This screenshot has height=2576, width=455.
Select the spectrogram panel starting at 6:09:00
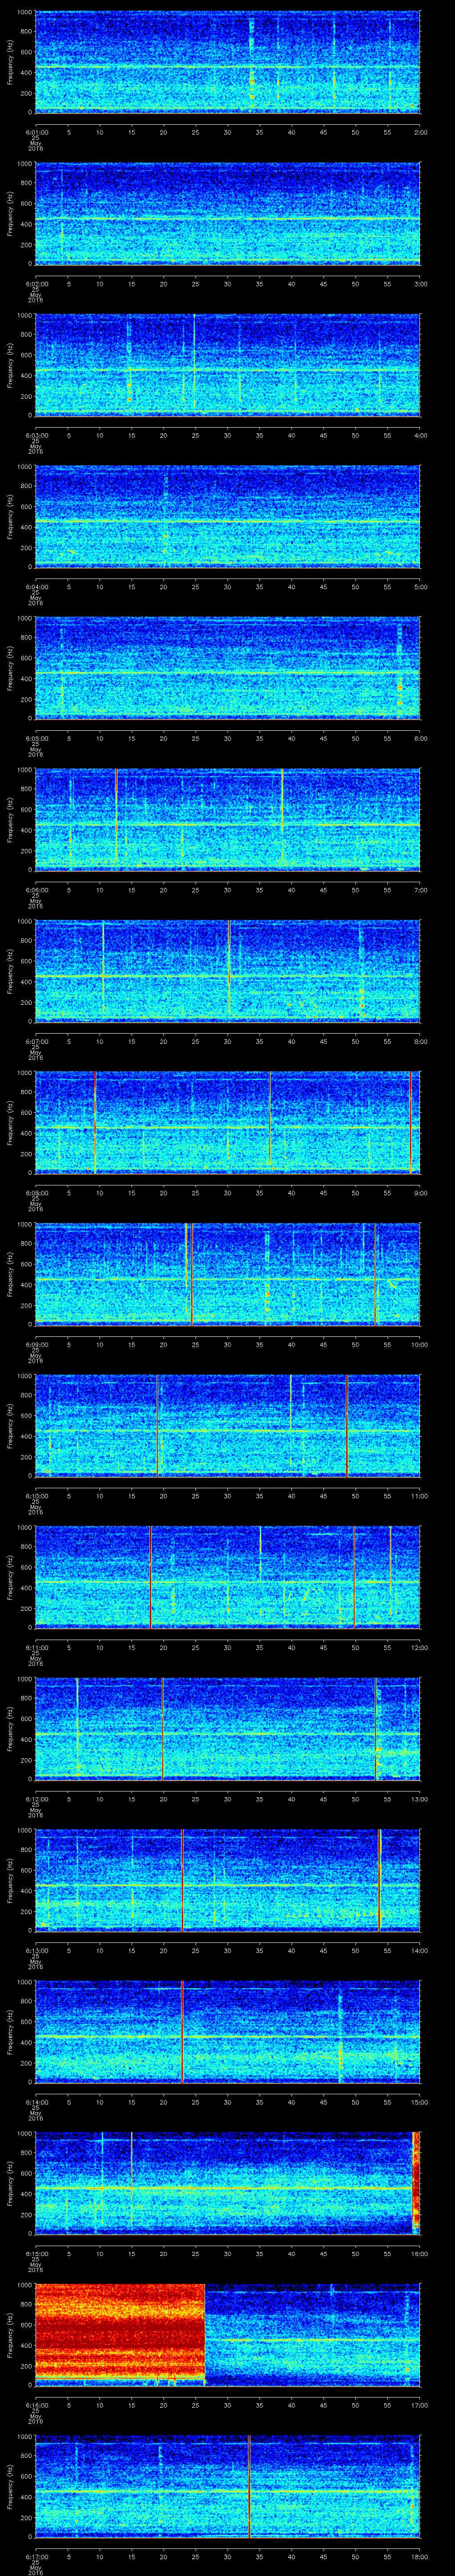click(227, 1274)
